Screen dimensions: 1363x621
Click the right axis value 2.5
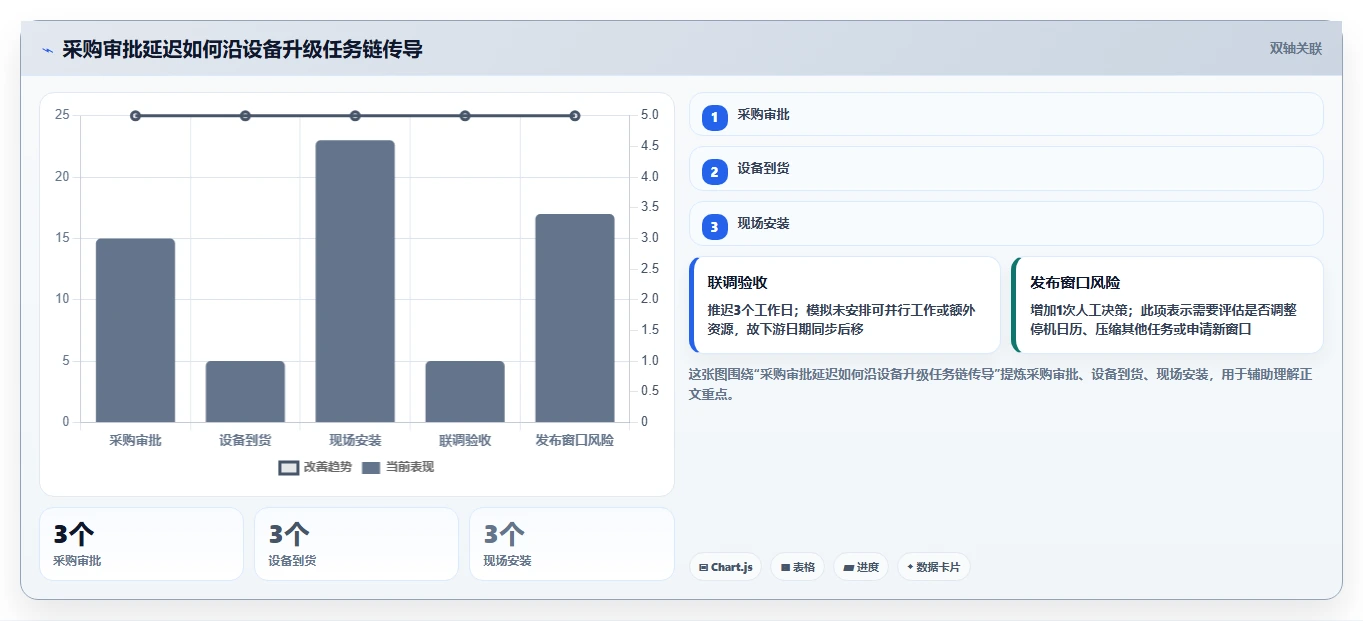tap(650, 269)
